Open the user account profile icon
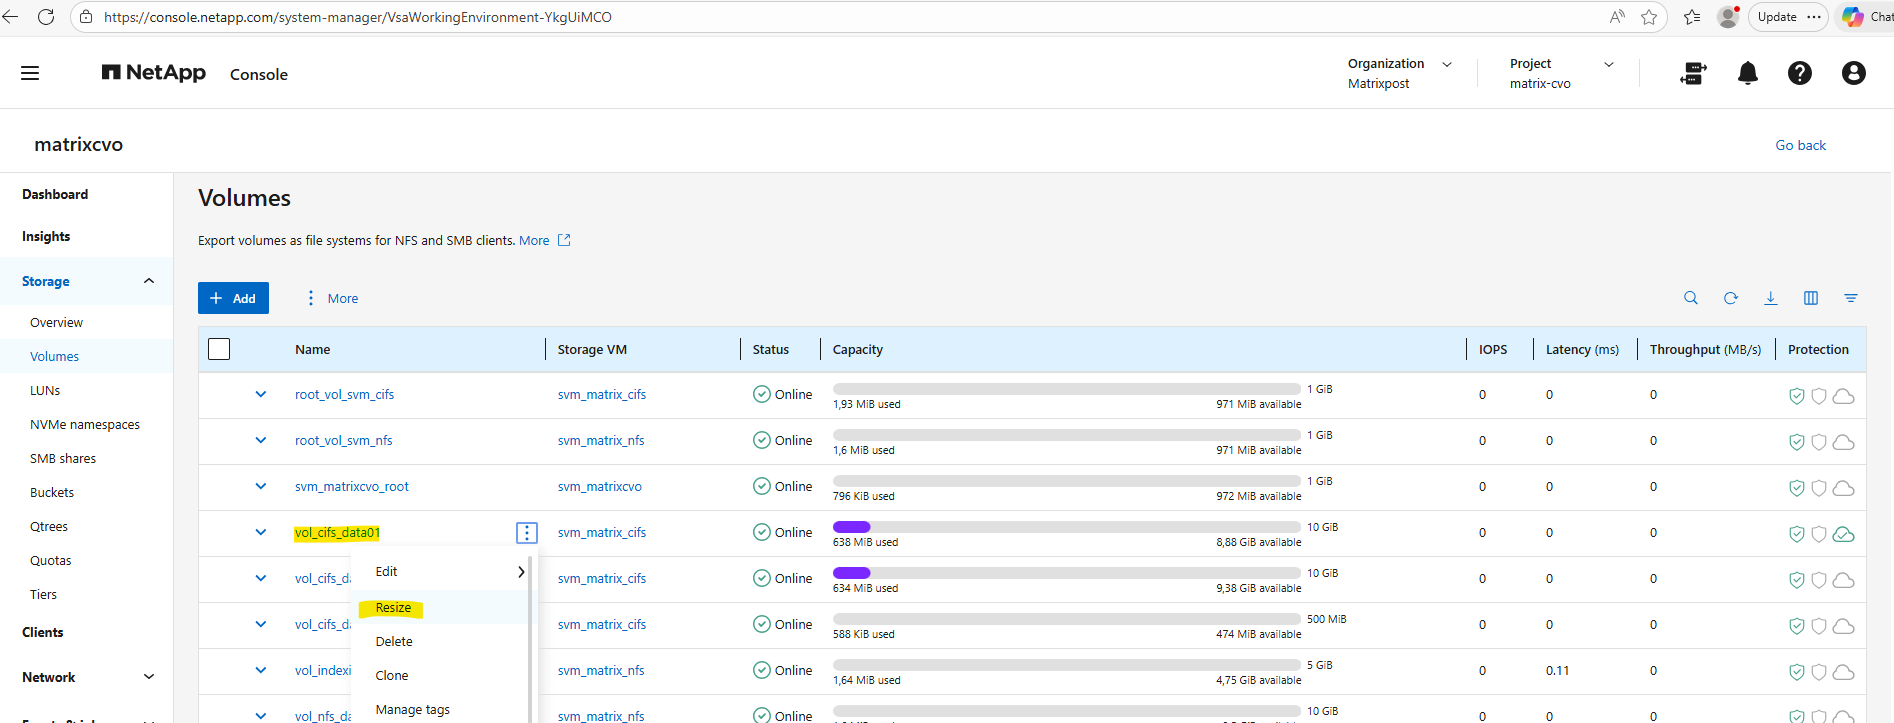This screenshot has width=1894, height=723. tap(1853, 73)
